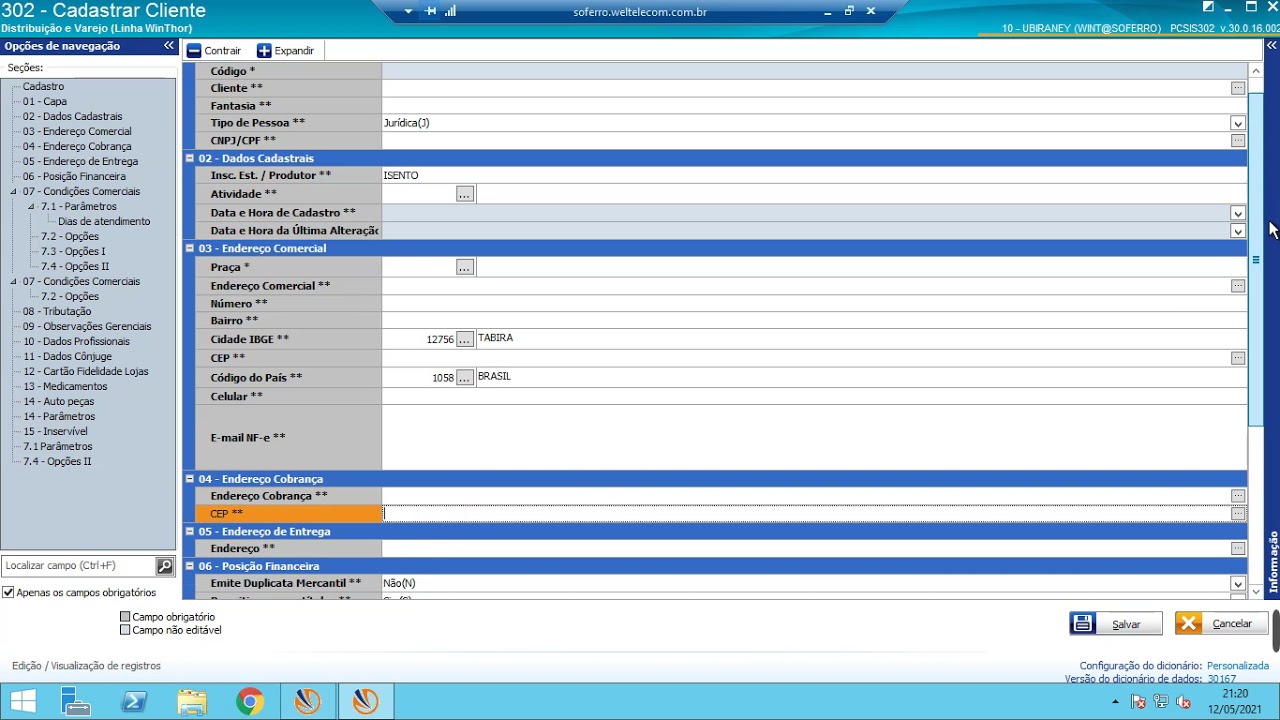Viewport: 1280px width, 720px height.
Task: Select 08 - Tributação tree item
Action: point(57,312)
